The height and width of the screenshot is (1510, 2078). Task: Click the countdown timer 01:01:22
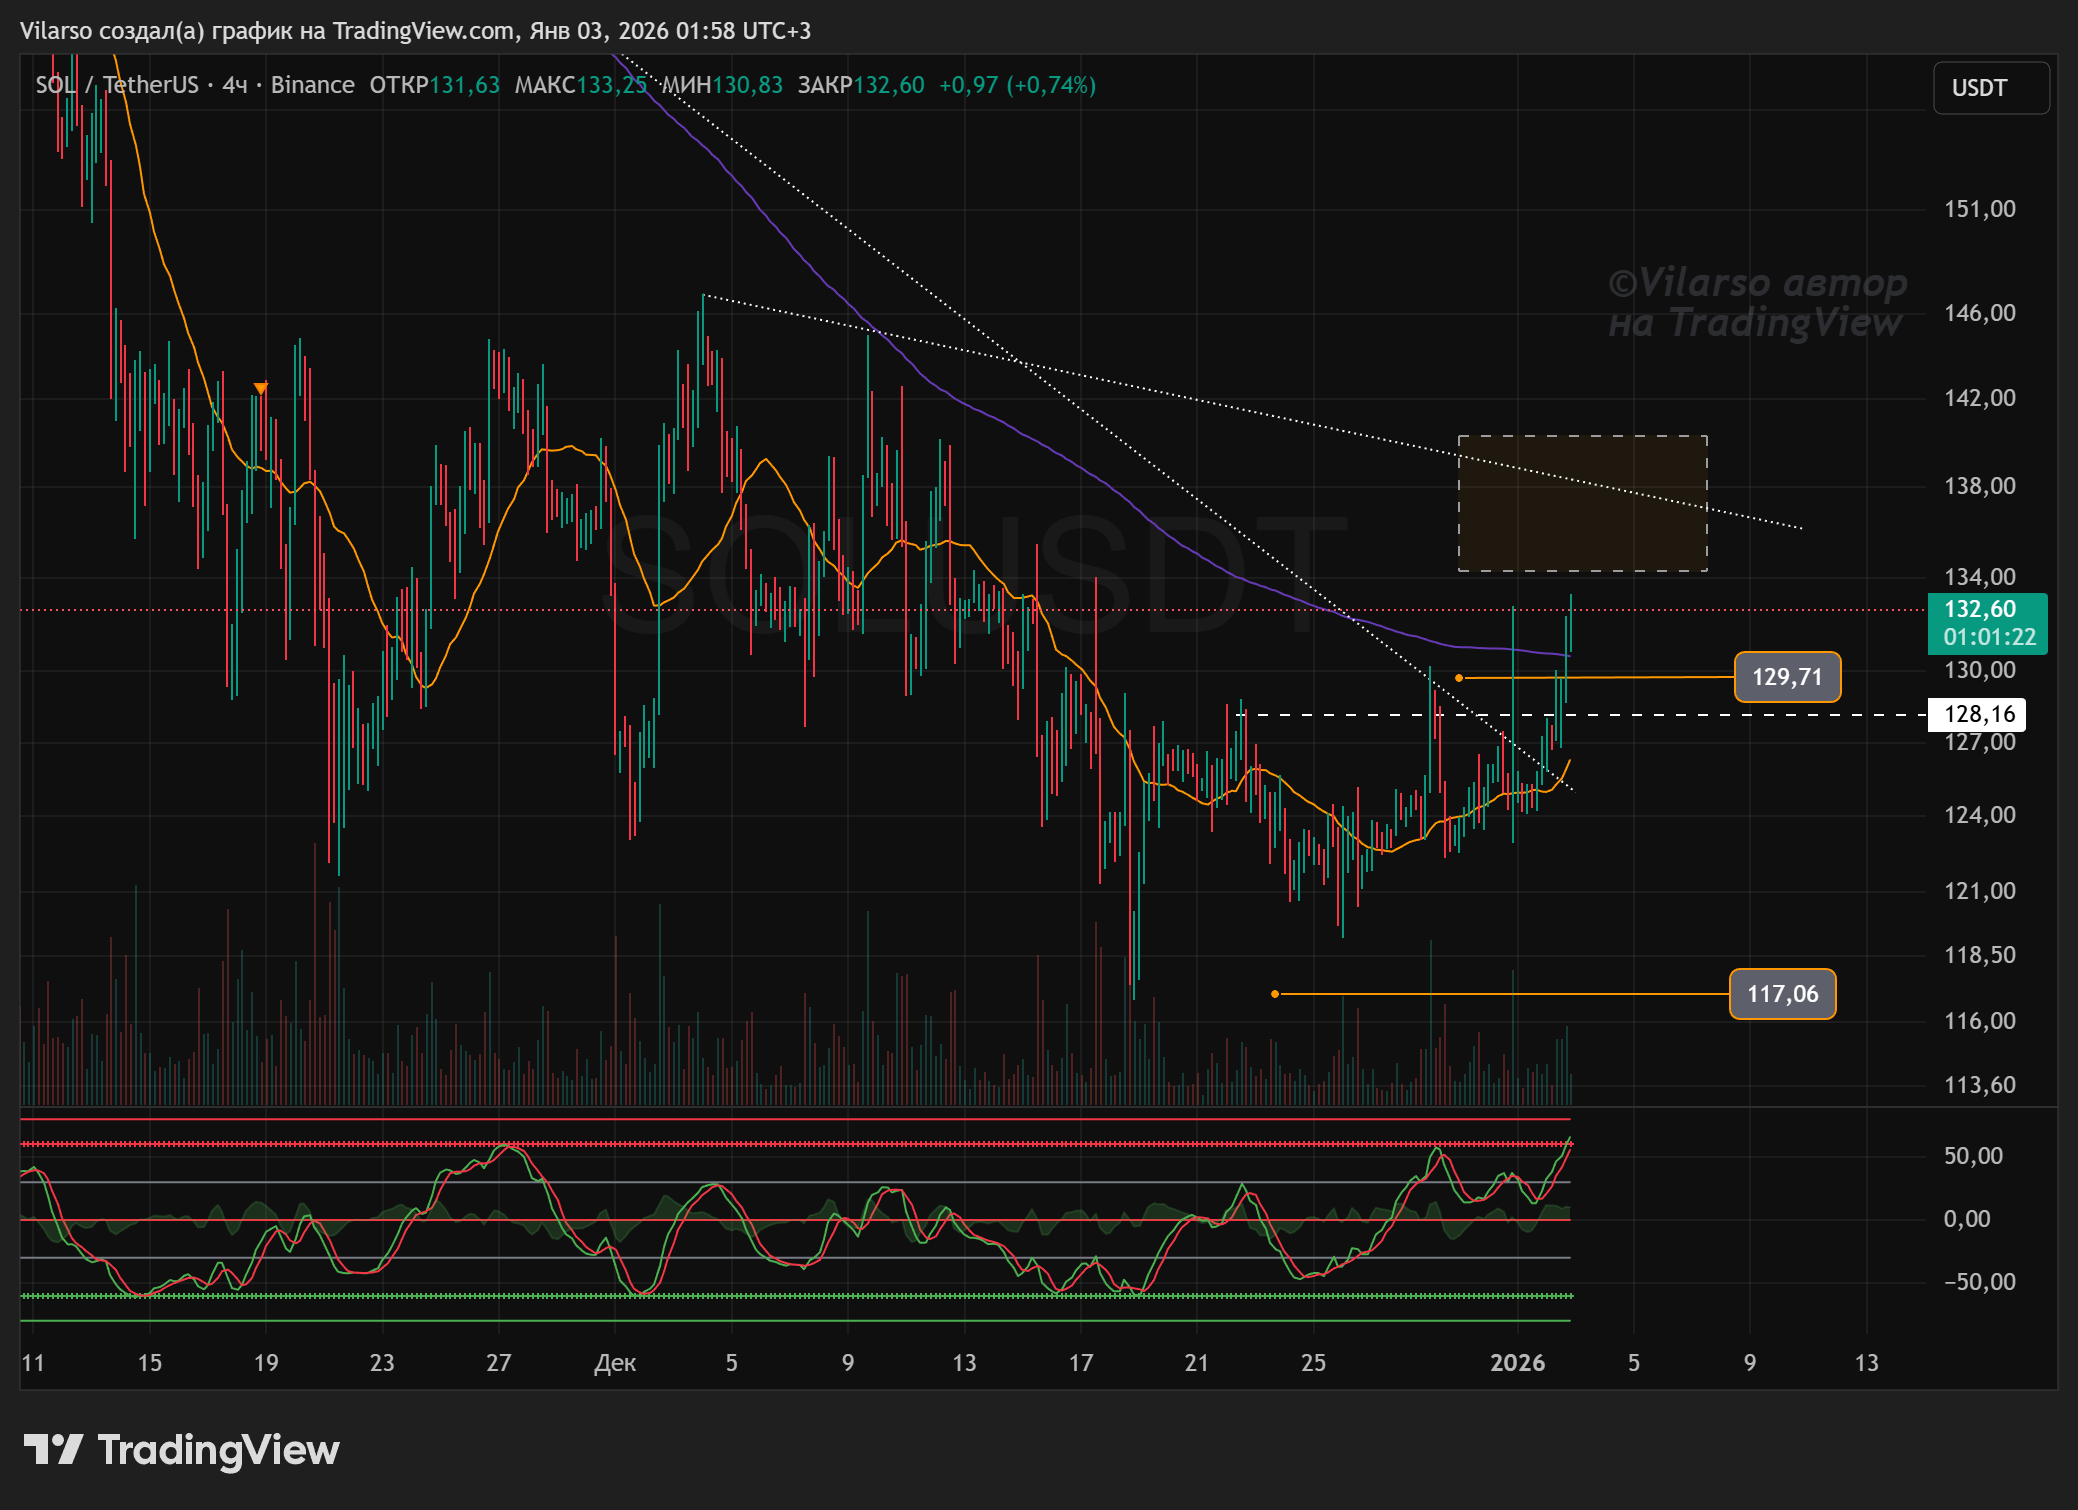click(x=1989, y=638)
